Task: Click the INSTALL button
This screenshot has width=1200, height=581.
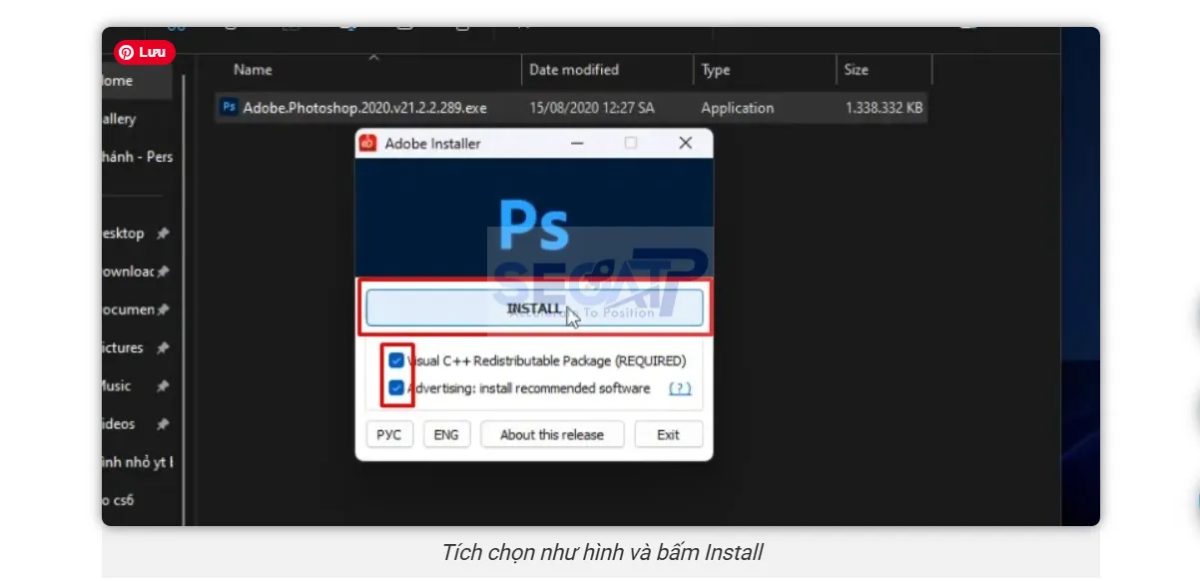Action: pyautogui.click(x=533, y=308)
